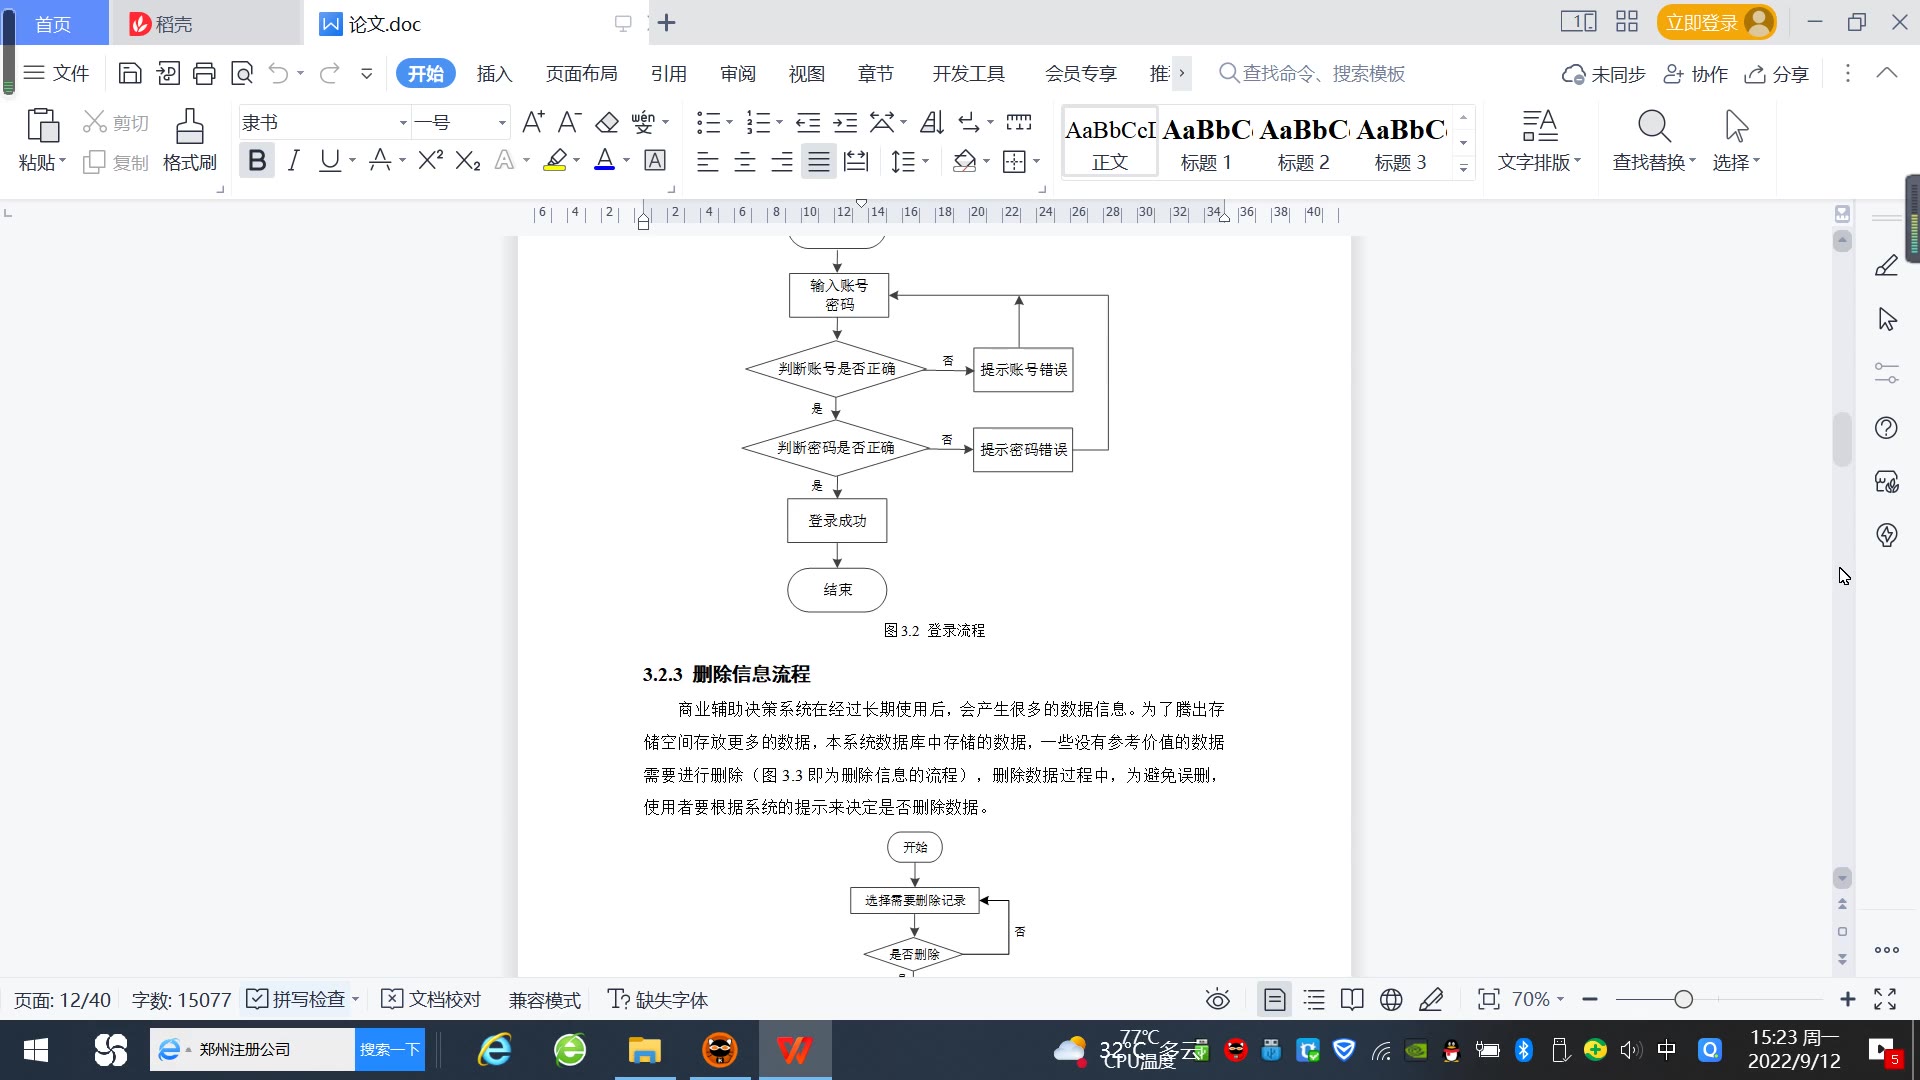
Task: Click the print icon in the quick access toolbar
Action: [204, 73]
